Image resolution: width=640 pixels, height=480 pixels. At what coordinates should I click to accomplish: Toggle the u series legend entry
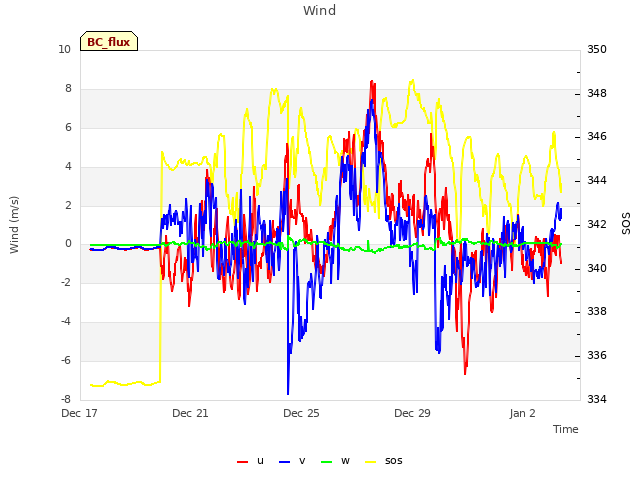click(250, 461)
